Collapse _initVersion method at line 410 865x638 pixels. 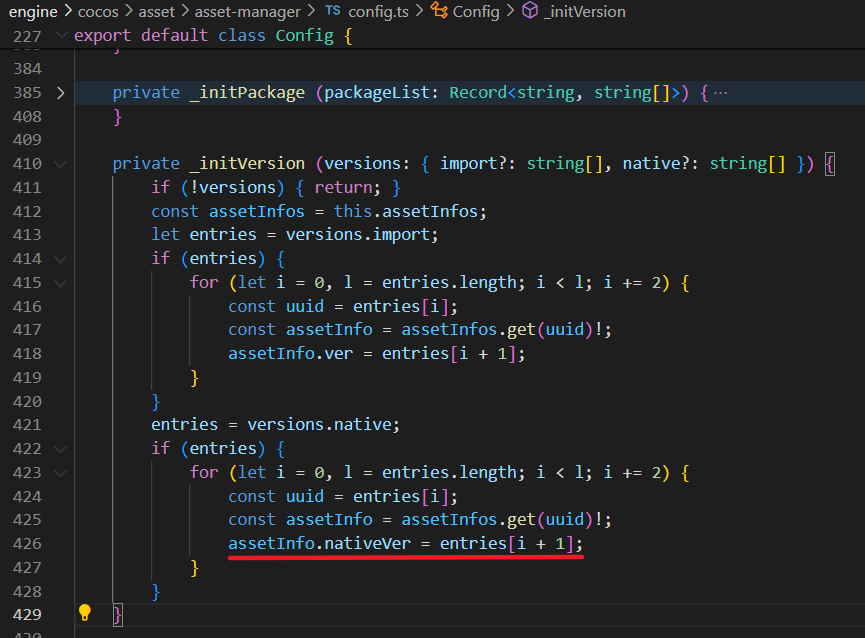pyautogui.click(x=61, y=164)
